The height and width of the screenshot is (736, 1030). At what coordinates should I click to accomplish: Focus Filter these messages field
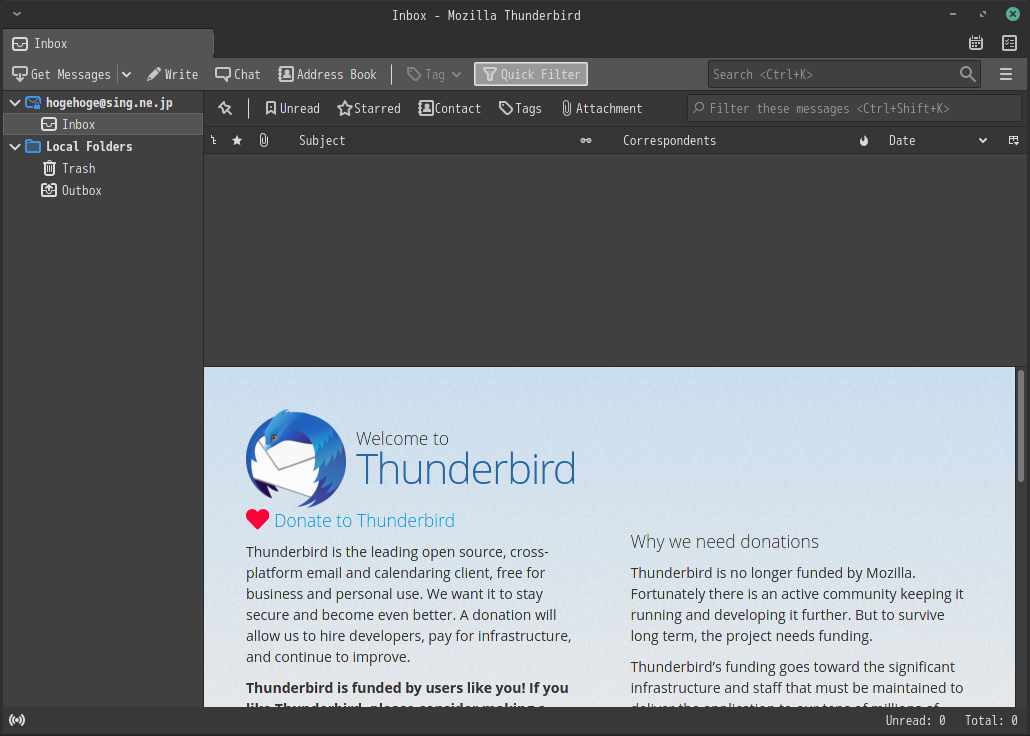[854, 108]
